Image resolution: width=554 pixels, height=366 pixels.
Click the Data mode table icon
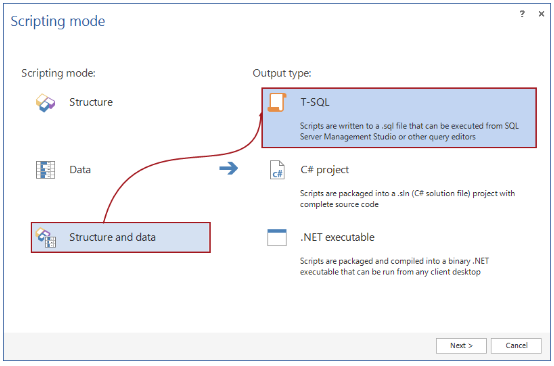(45, 170)
